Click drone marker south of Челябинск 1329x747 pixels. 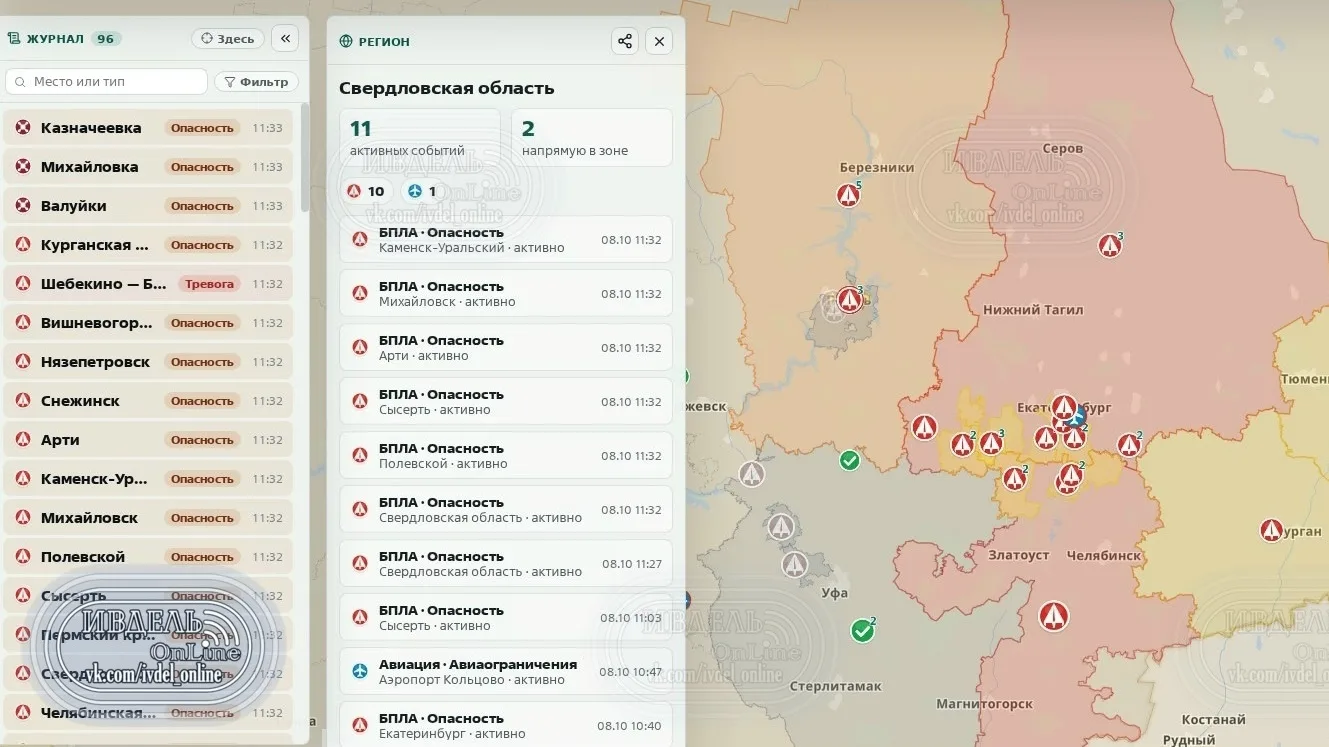coord(1053,615)
